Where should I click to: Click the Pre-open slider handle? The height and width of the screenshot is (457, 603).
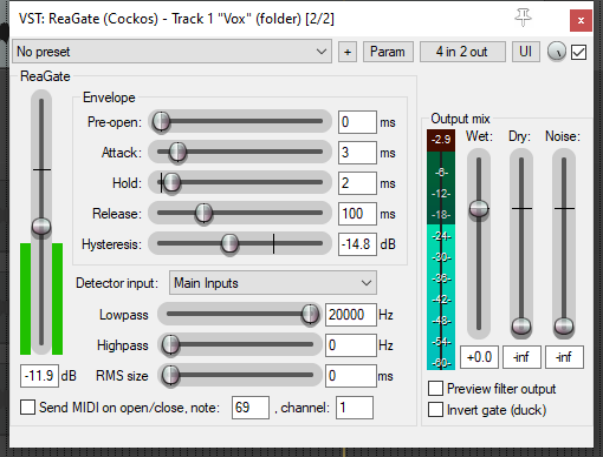click(x=161, y=122)
